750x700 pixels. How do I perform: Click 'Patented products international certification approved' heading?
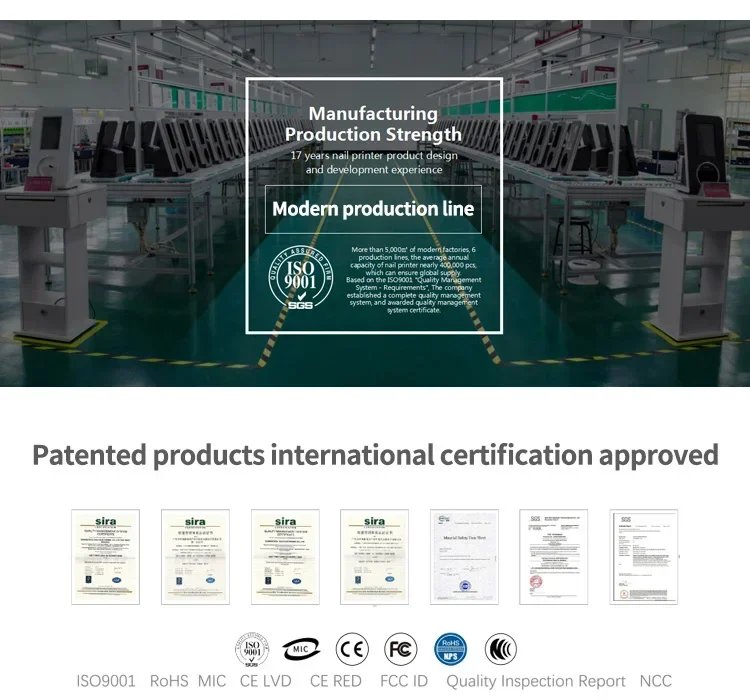[x=375, y=455]
